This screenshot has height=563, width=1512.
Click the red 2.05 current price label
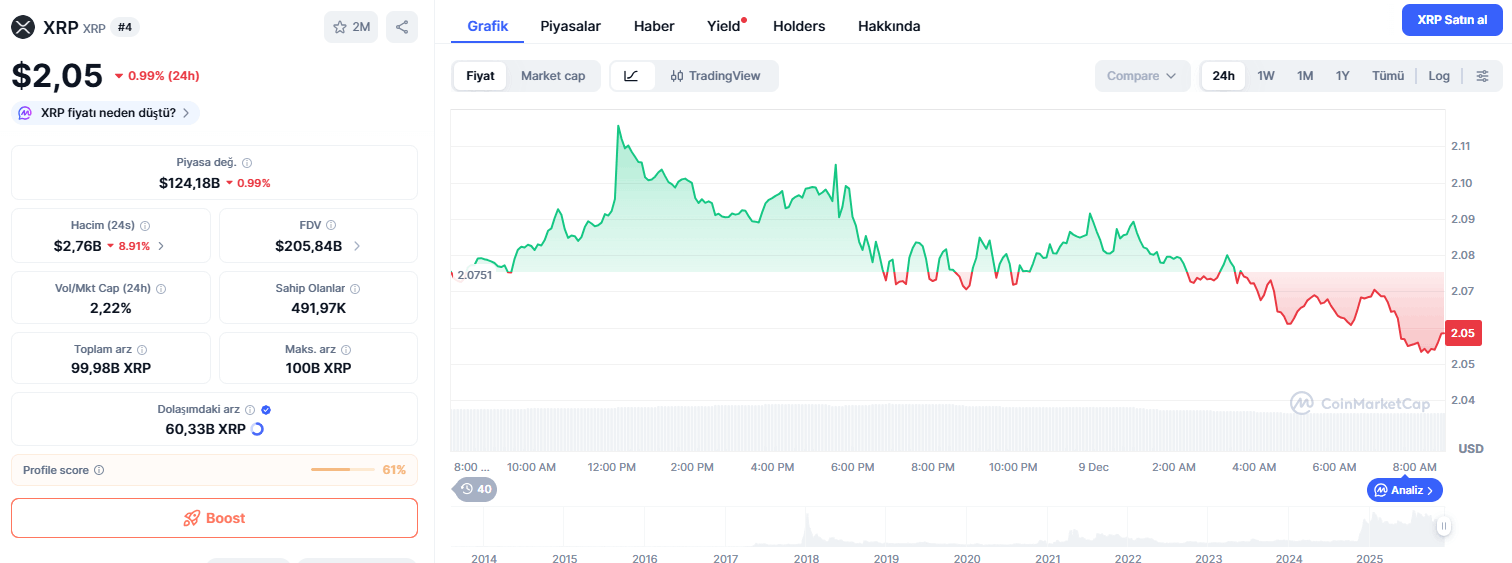click(x=1463, y=333)
